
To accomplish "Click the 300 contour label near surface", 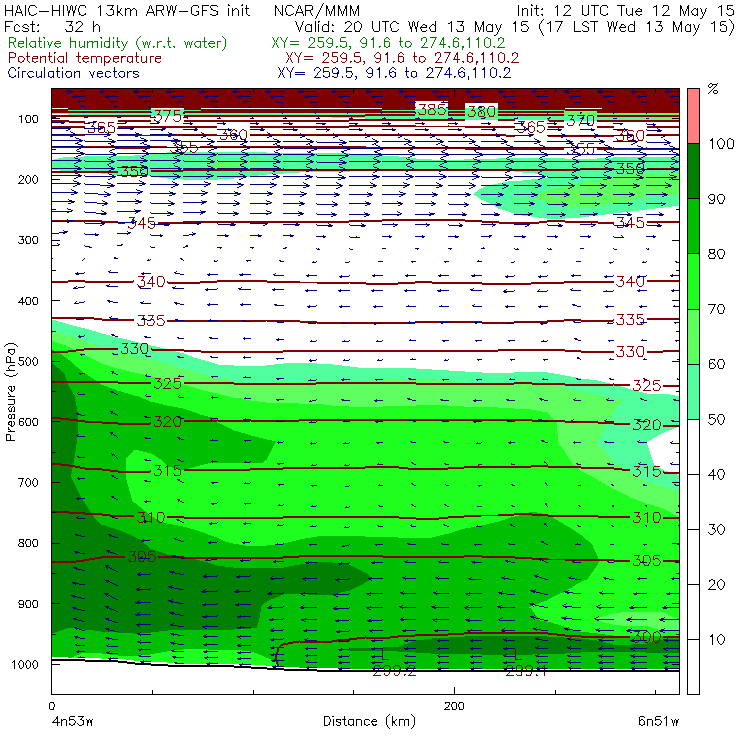I will click(647, 637).
